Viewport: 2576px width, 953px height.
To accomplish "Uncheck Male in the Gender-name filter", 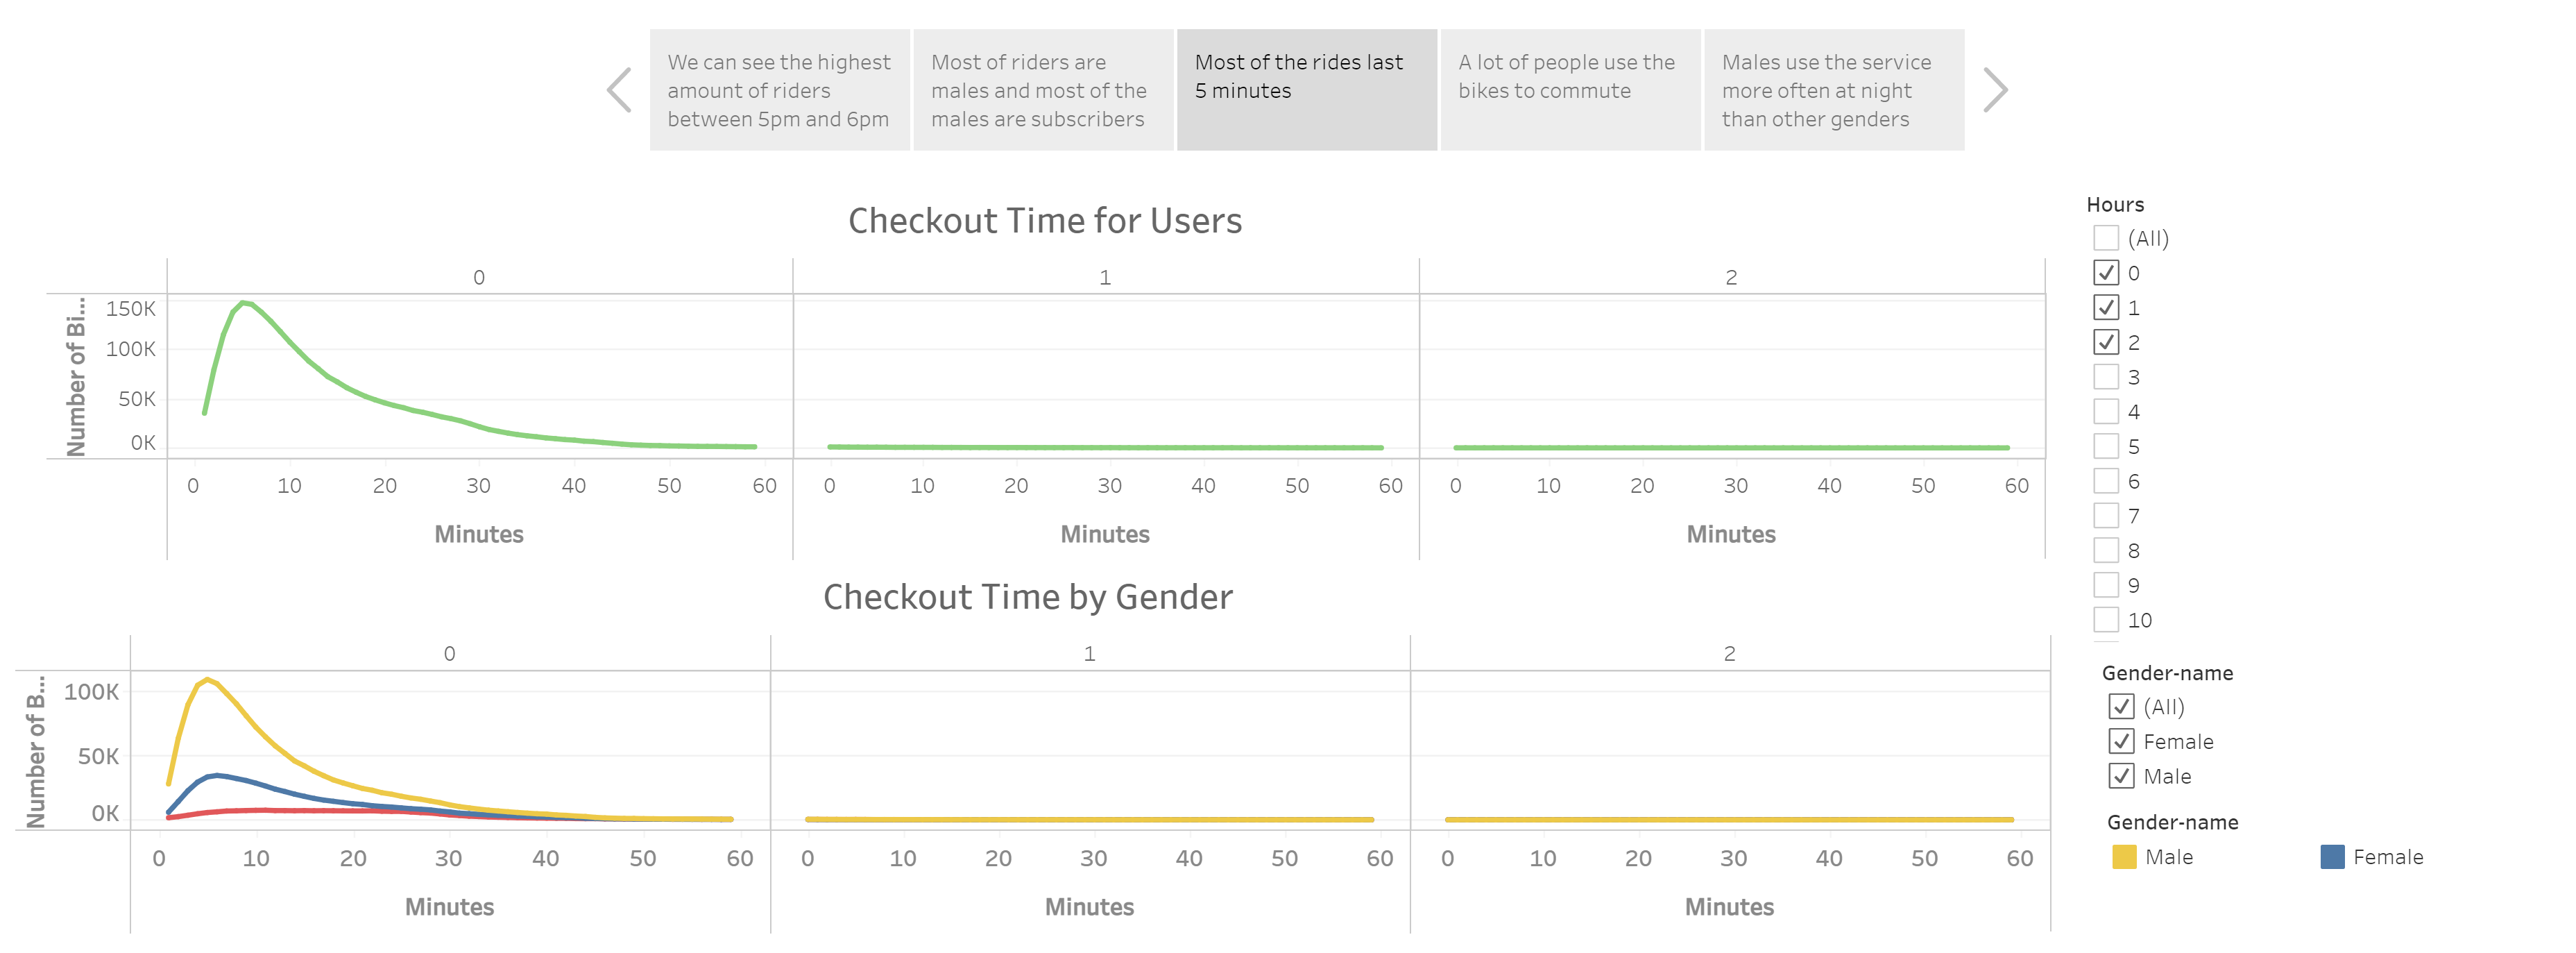I will point(2122,776).
